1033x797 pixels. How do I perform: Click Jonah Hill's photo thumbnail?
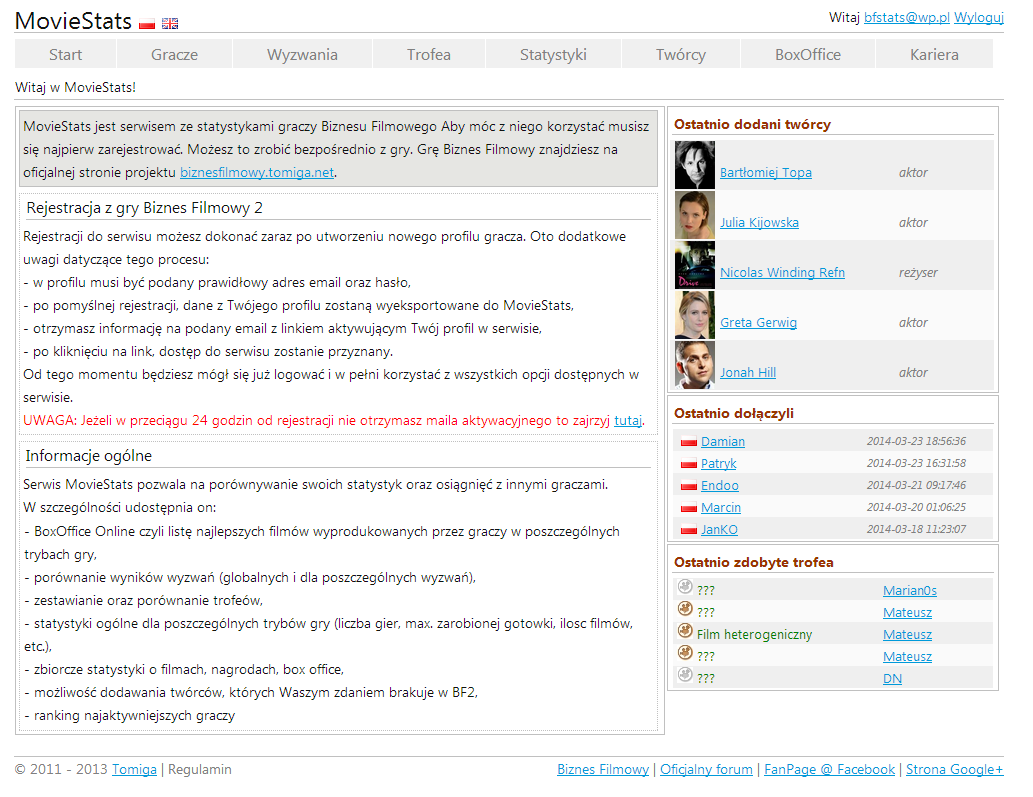pyautogui.click(x=694, y=366)
